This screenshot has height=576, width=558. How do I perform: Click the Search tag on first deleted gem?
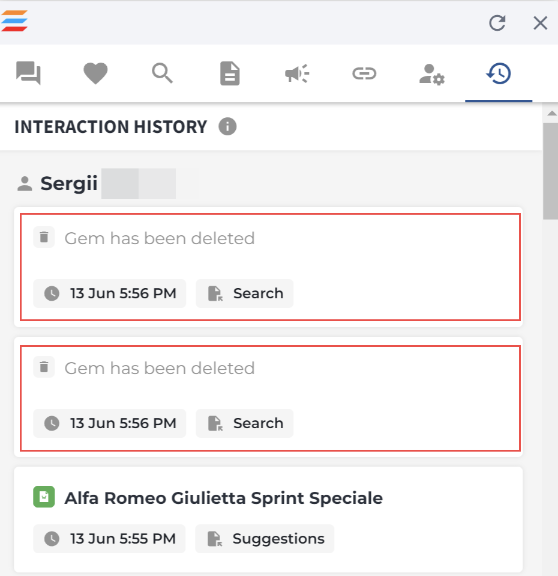coord(244,293)
